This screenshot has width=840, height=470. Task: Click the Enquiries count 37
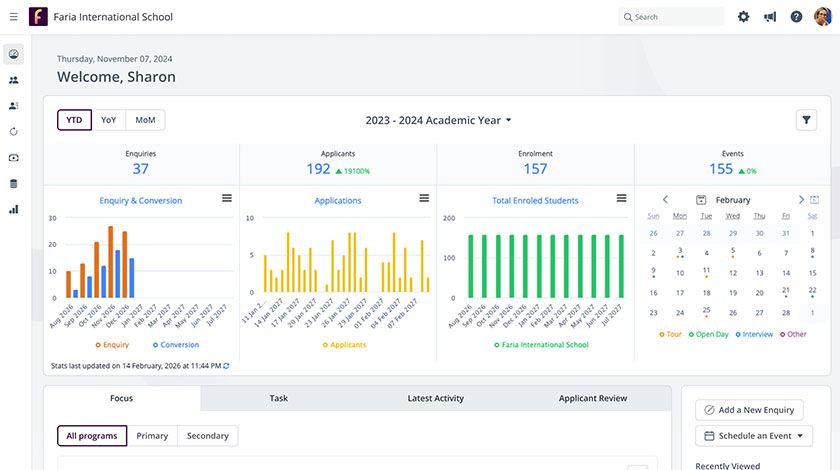click(140, 169)
